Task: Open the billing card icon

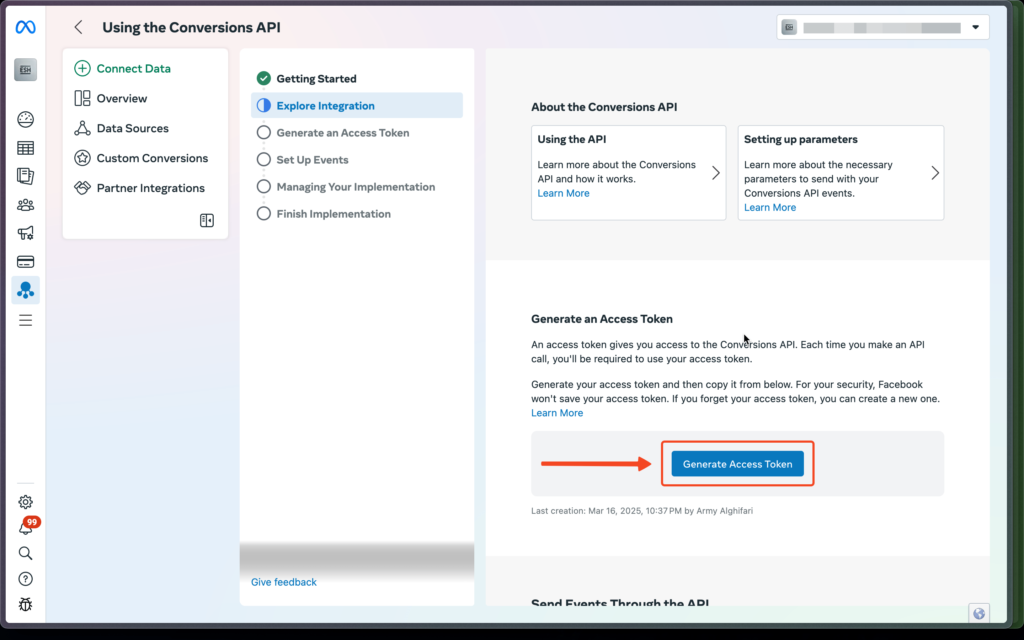Action: pyautogui.click(x=26, y=262)
